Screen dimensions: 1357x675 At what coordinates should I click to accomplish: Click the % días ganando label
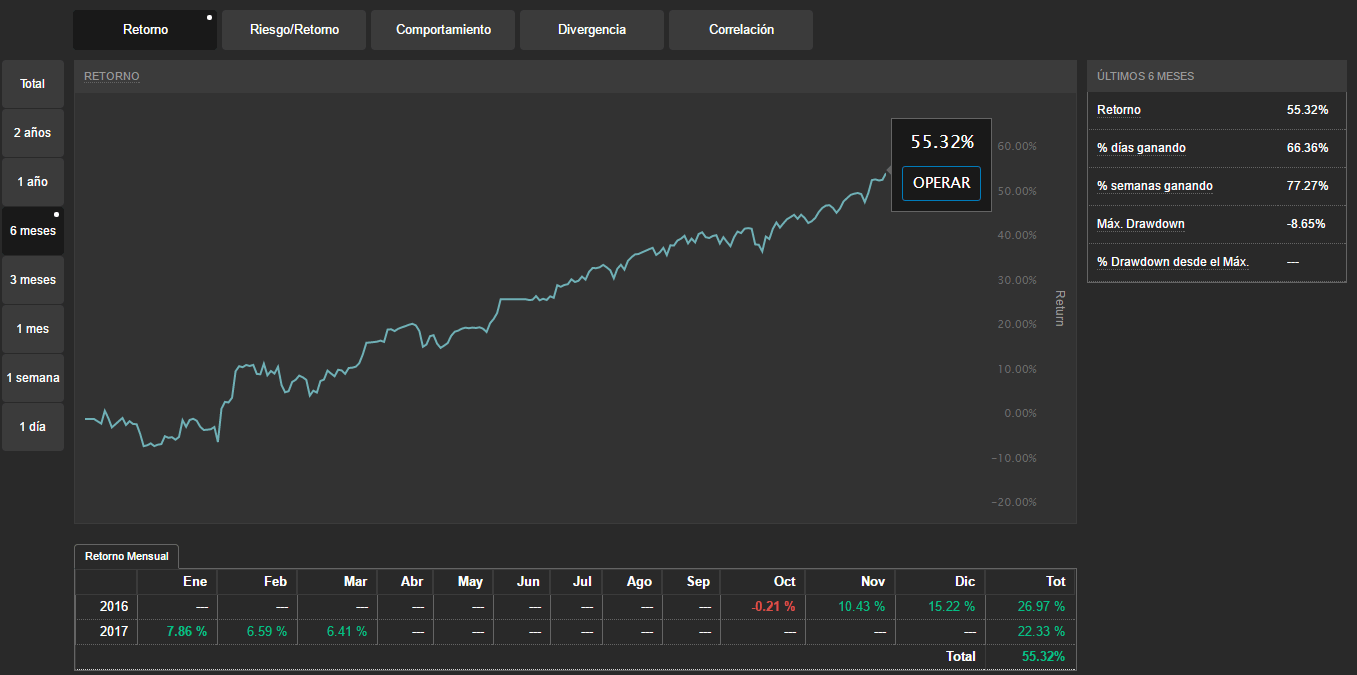click(x=1141, y=148)
